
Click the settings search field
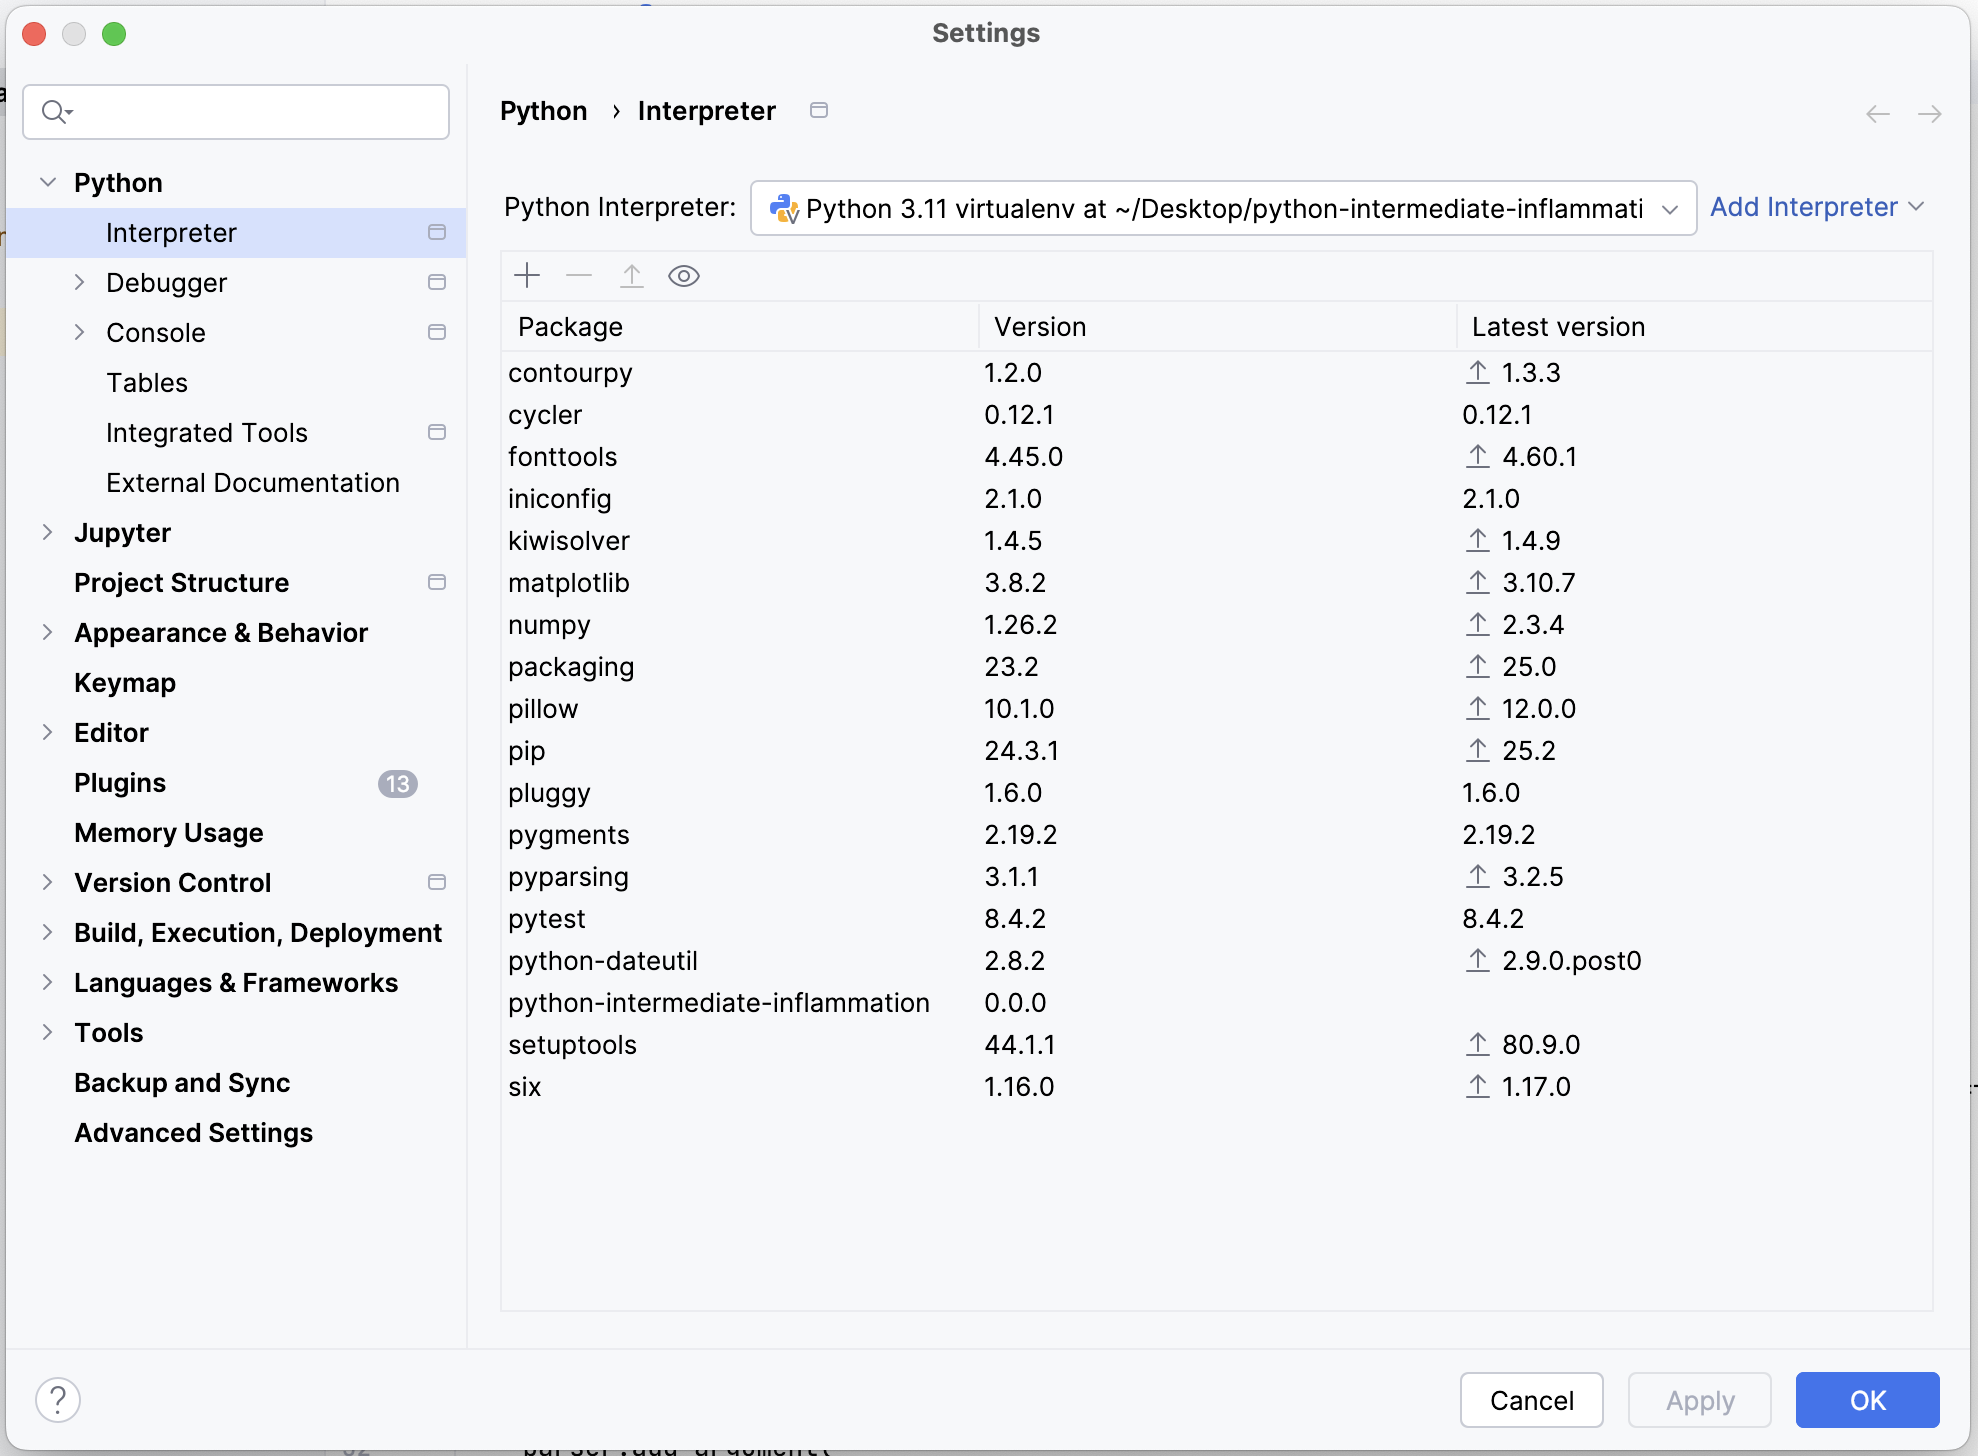(236, 111)
